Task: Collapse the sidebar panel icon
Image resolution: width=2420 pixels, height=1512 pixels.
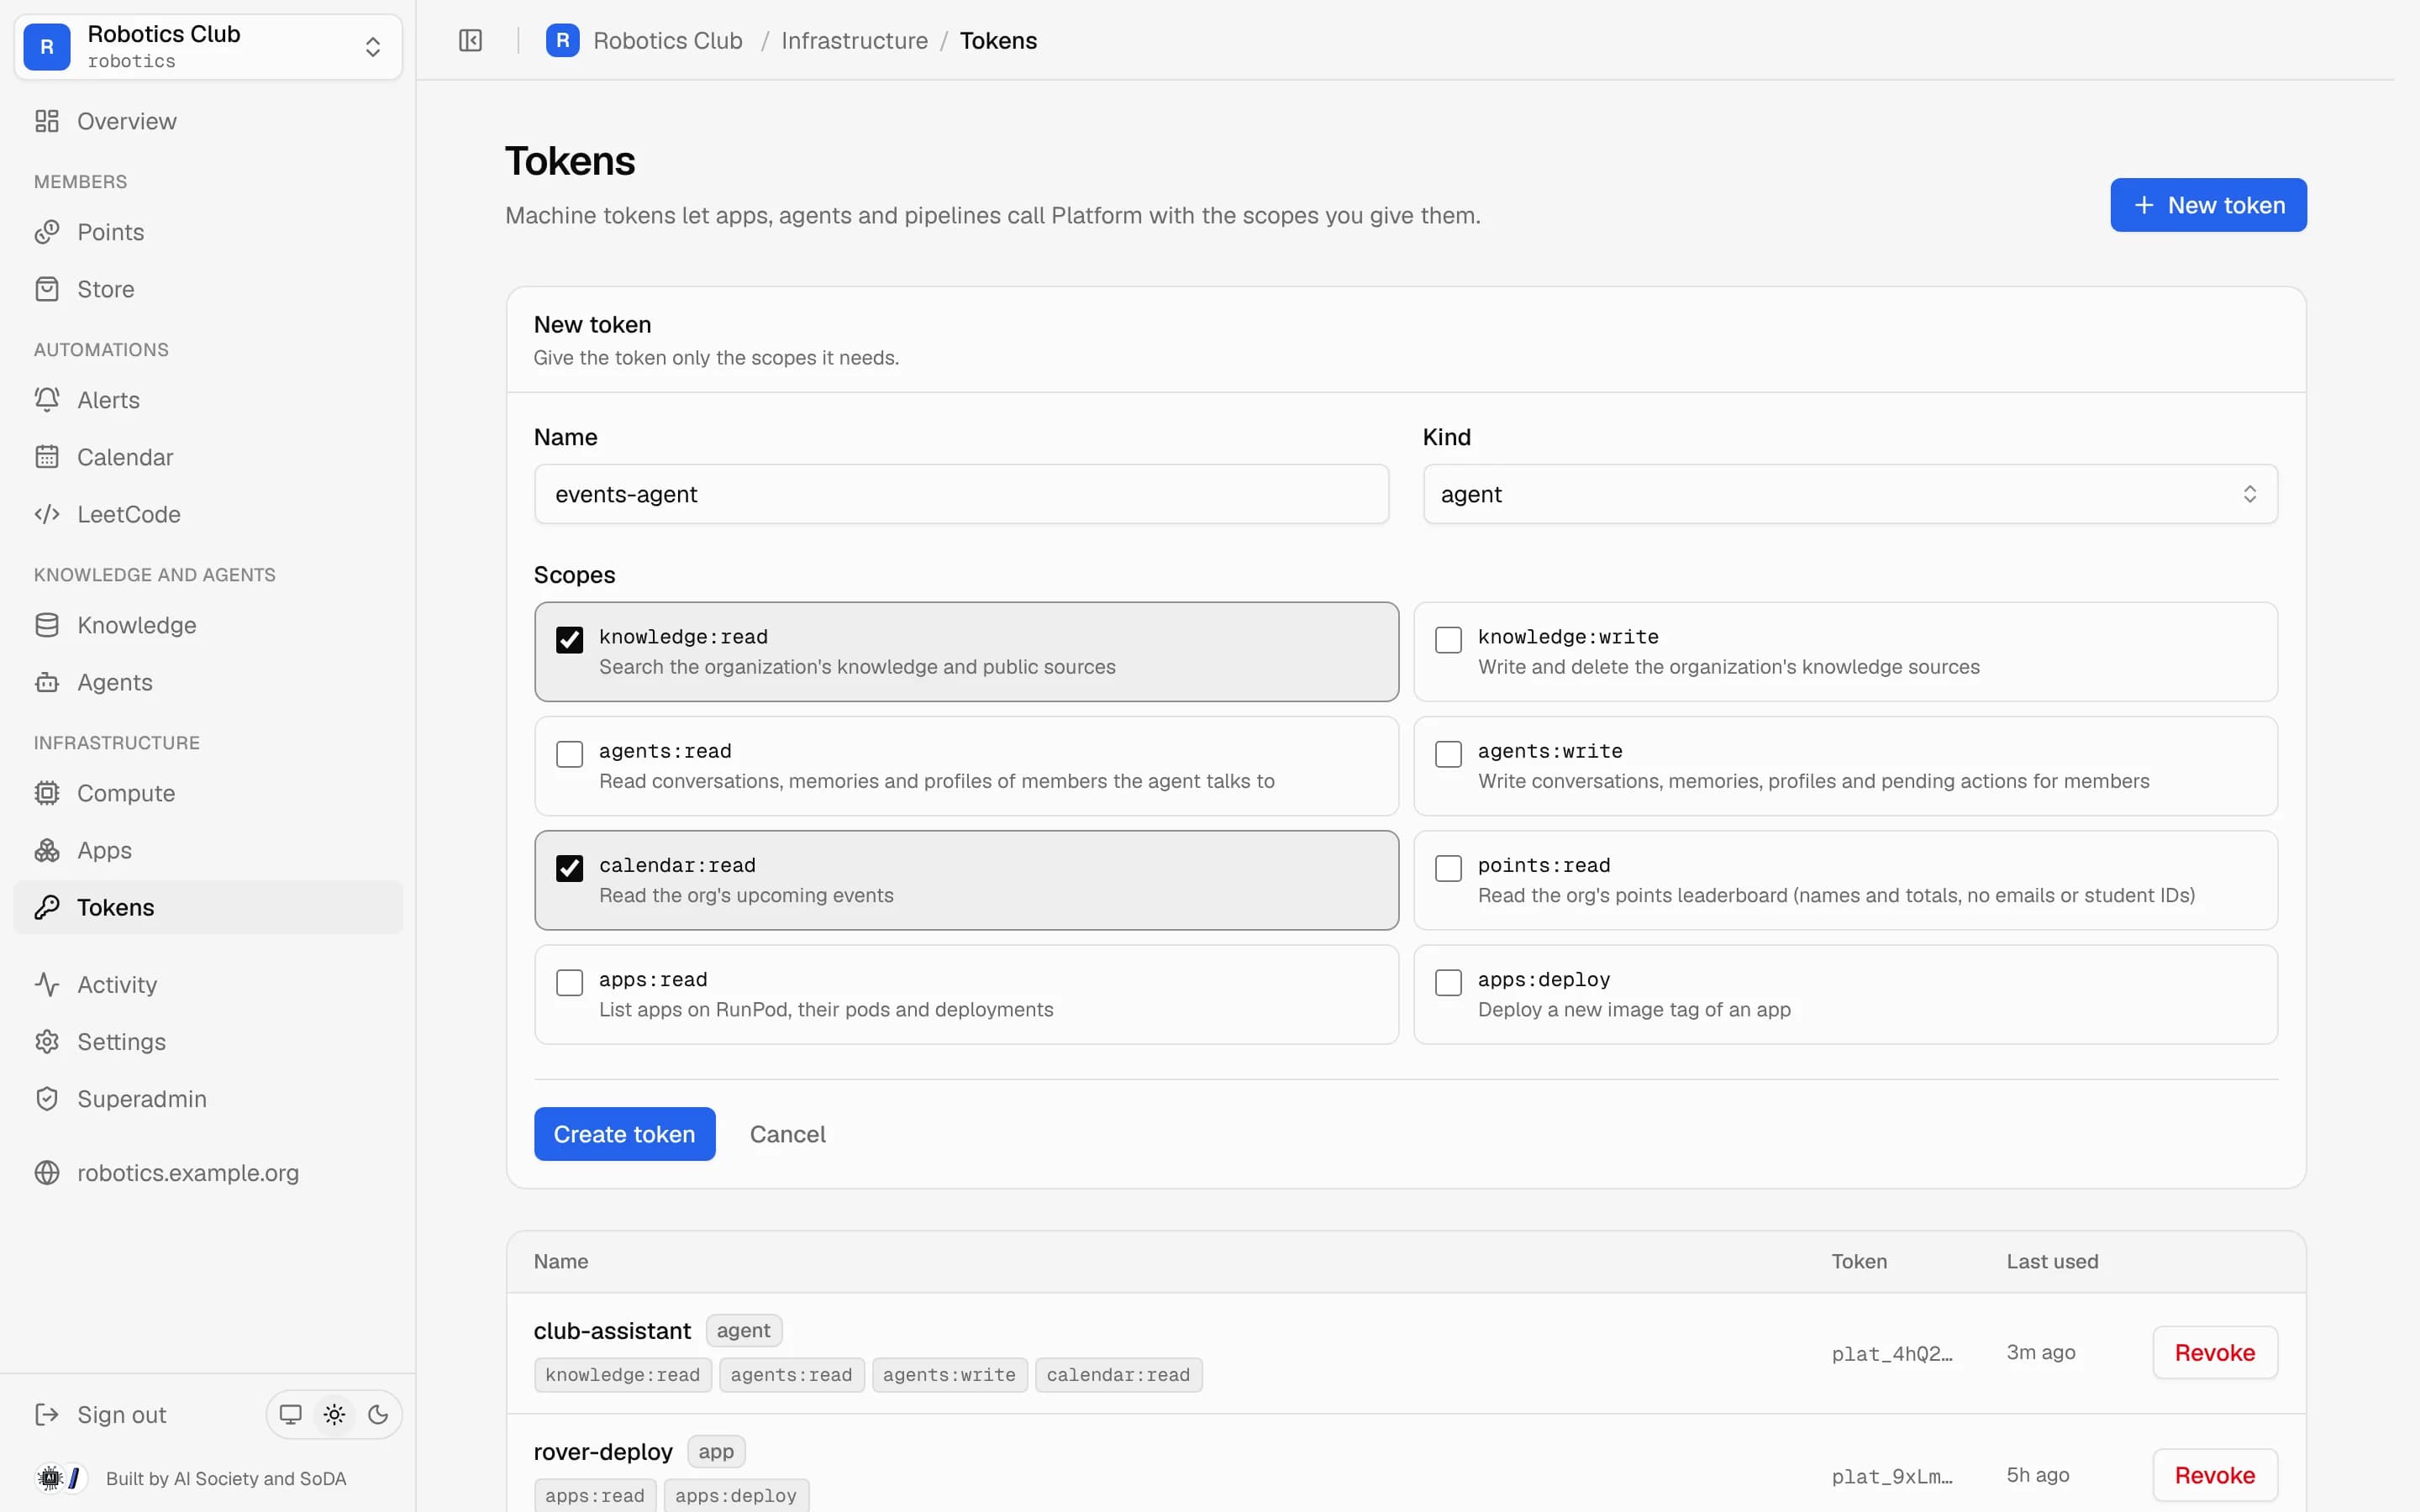Action: point(470,40)
